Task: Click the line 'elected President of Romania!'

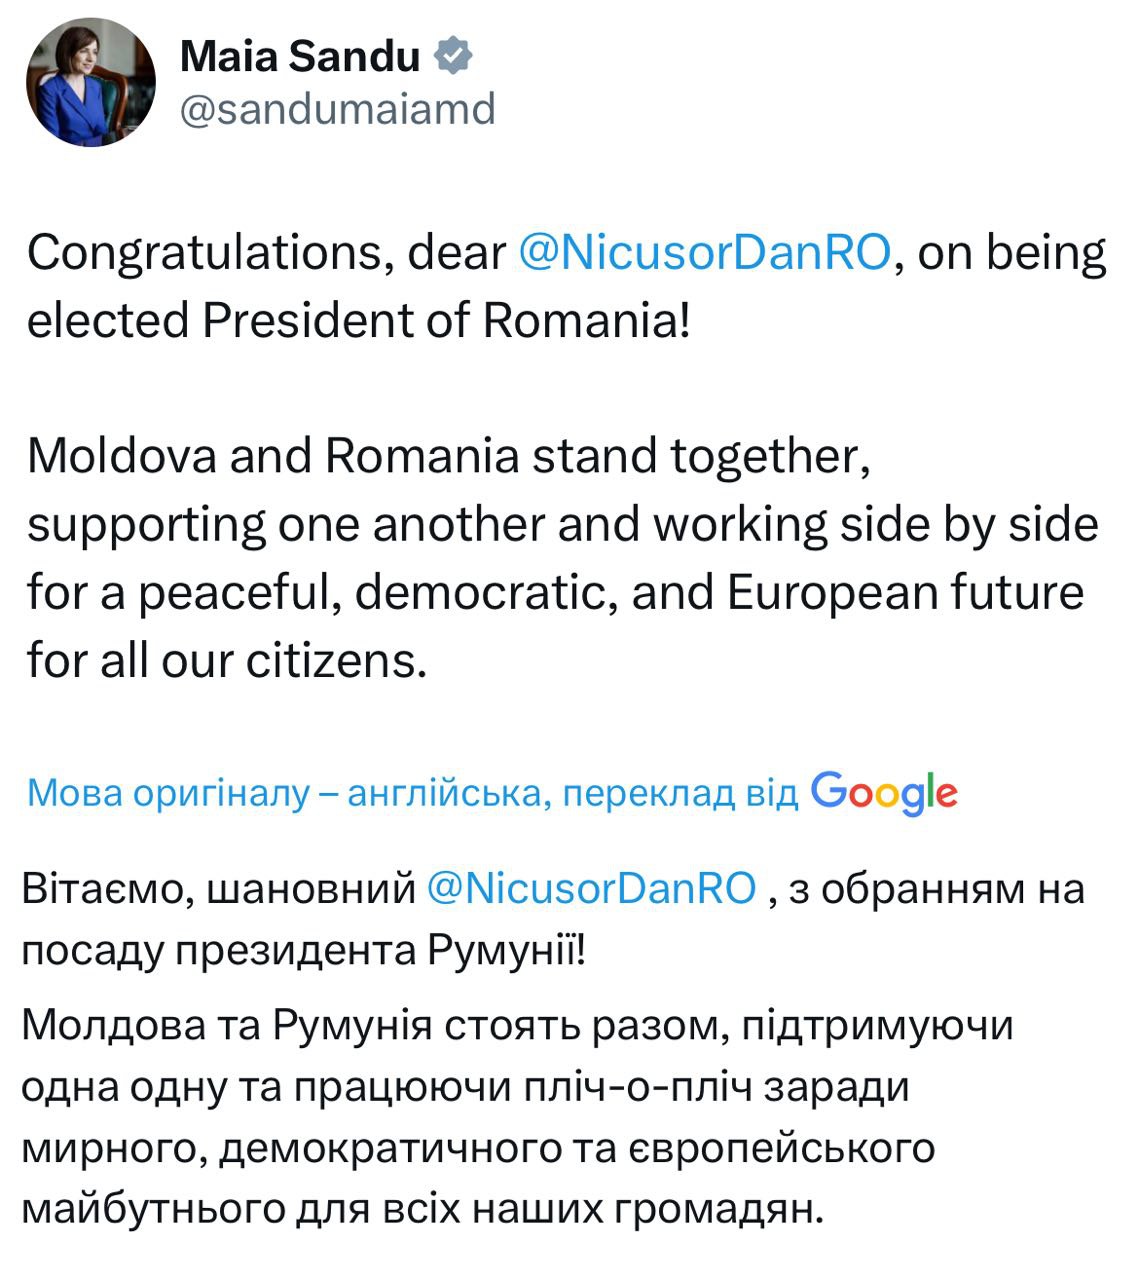Action: point(358,321)
